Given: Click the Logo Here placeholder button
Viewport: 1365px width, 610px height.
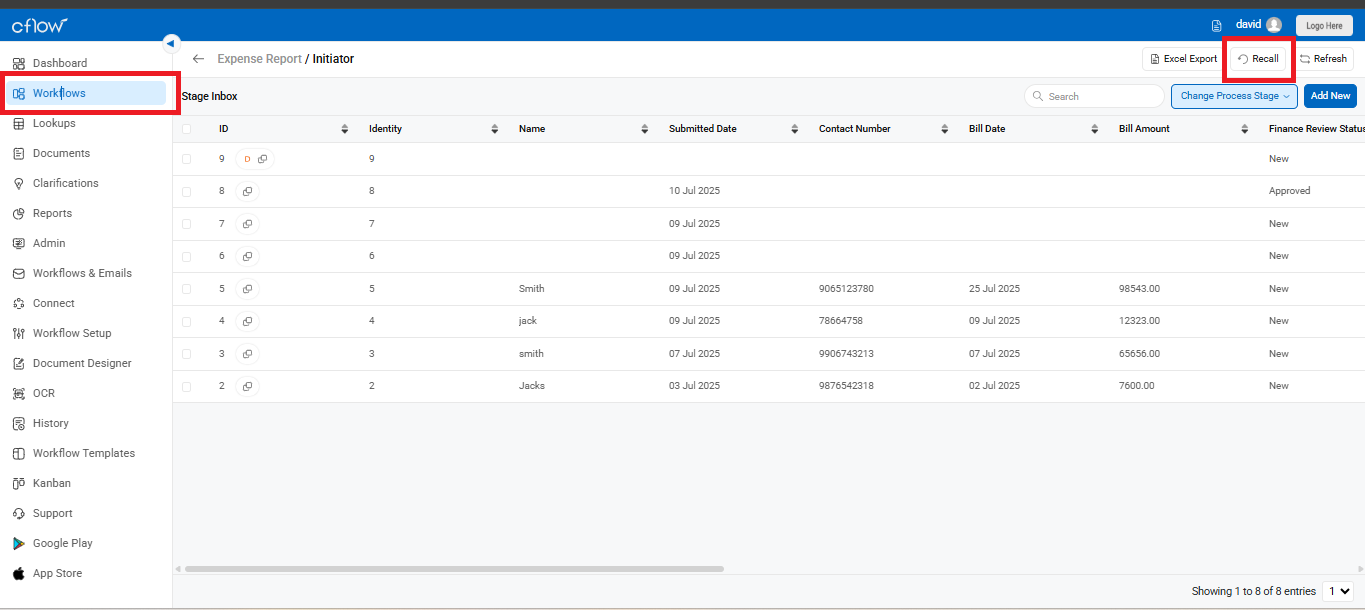Looking at the screenshot, I should (1324, 25).
